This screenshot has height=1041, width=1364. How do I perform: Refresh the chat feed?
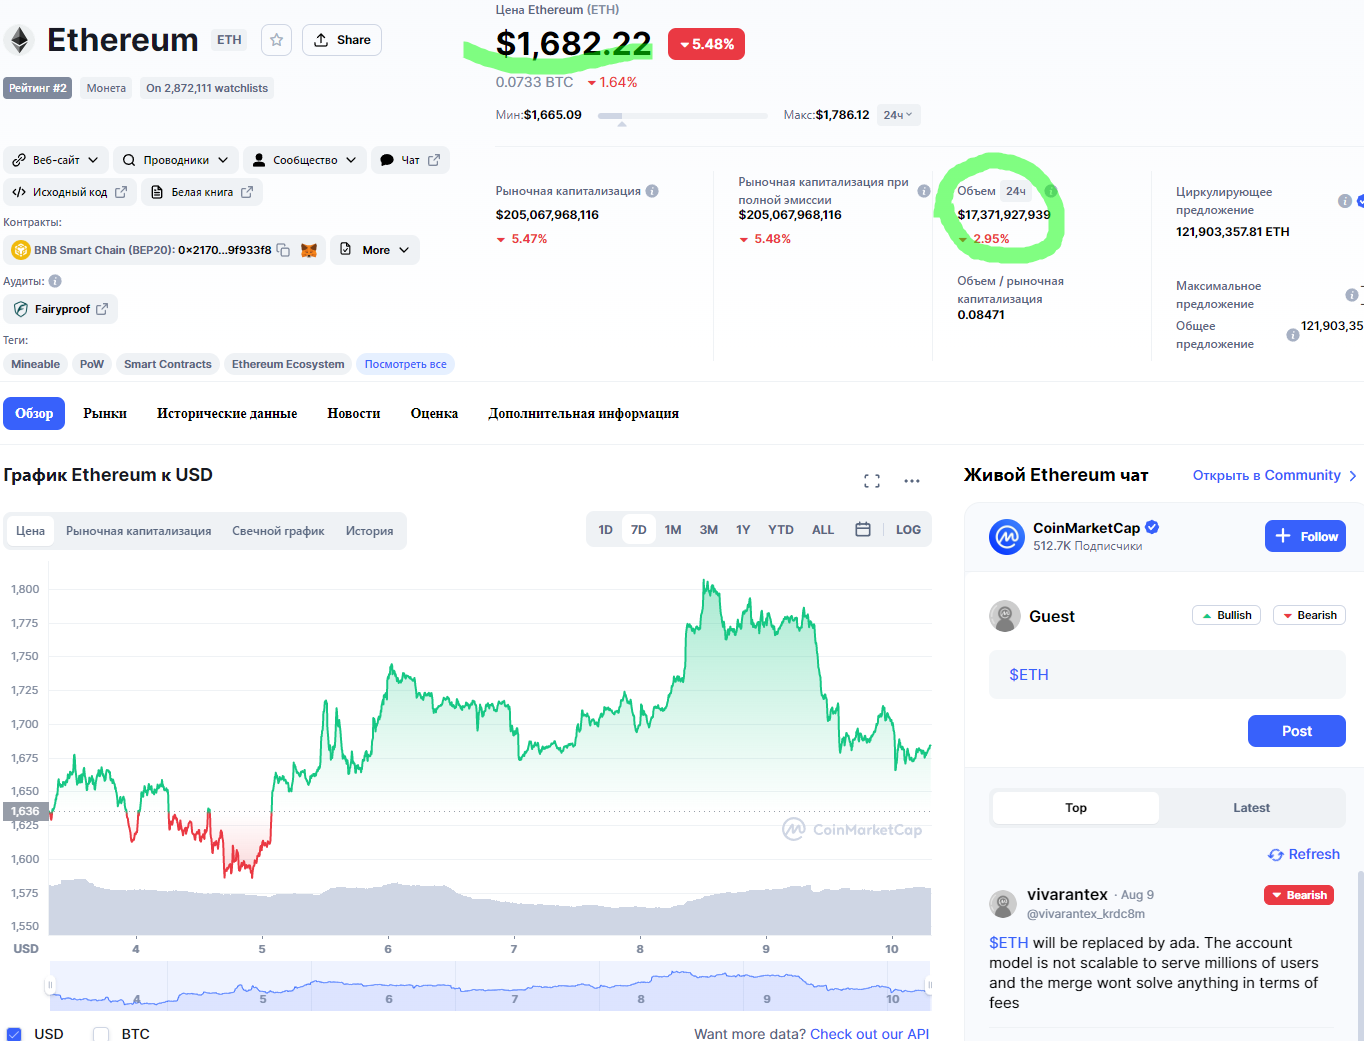(1304, 854)
